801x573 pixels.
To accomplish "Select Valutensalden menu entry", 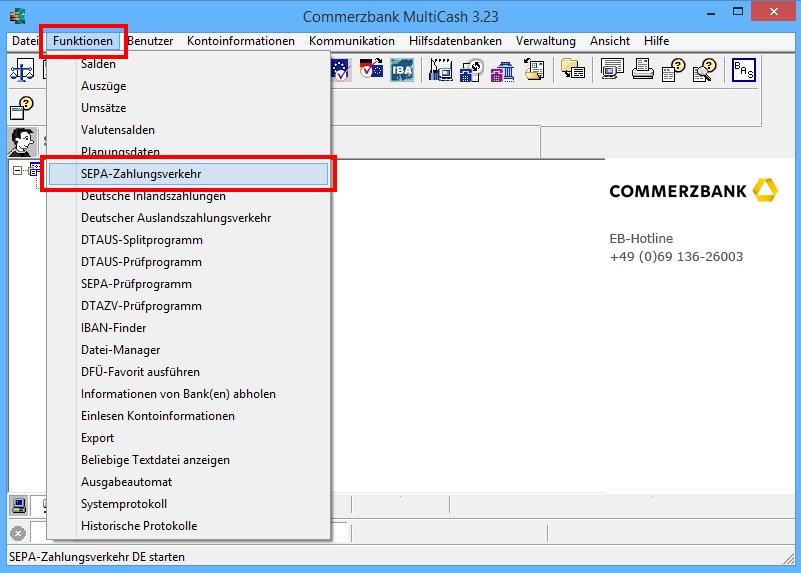I will click(189, 130).
